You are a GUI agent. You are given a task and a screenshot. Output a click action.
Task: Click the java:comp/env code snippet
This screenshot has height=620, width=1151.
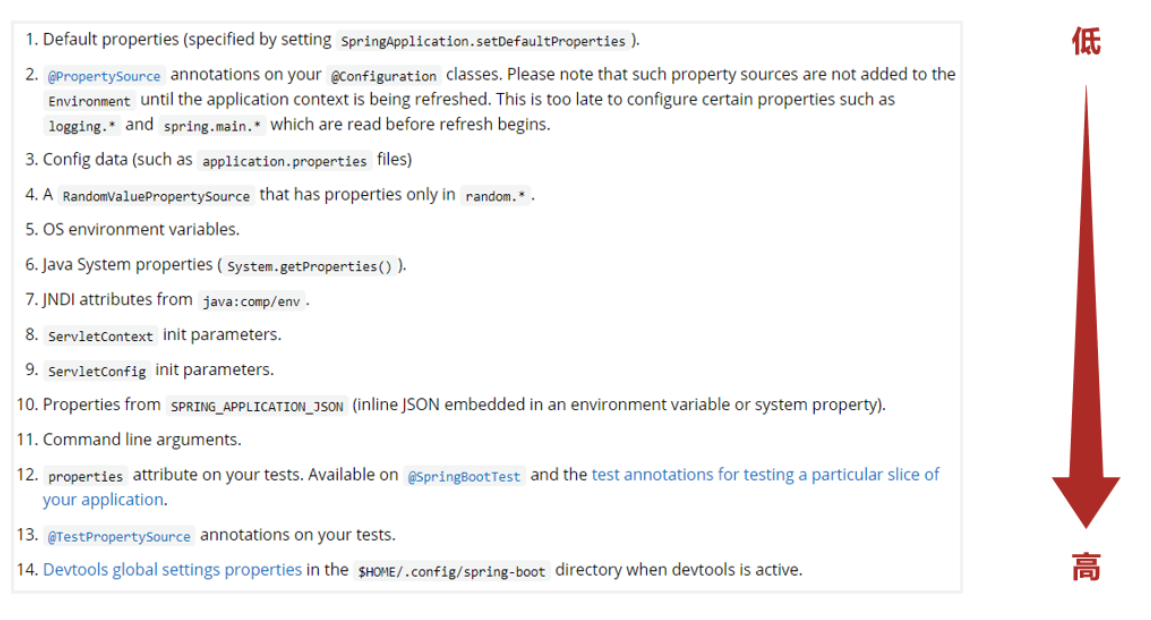(251, 302)
